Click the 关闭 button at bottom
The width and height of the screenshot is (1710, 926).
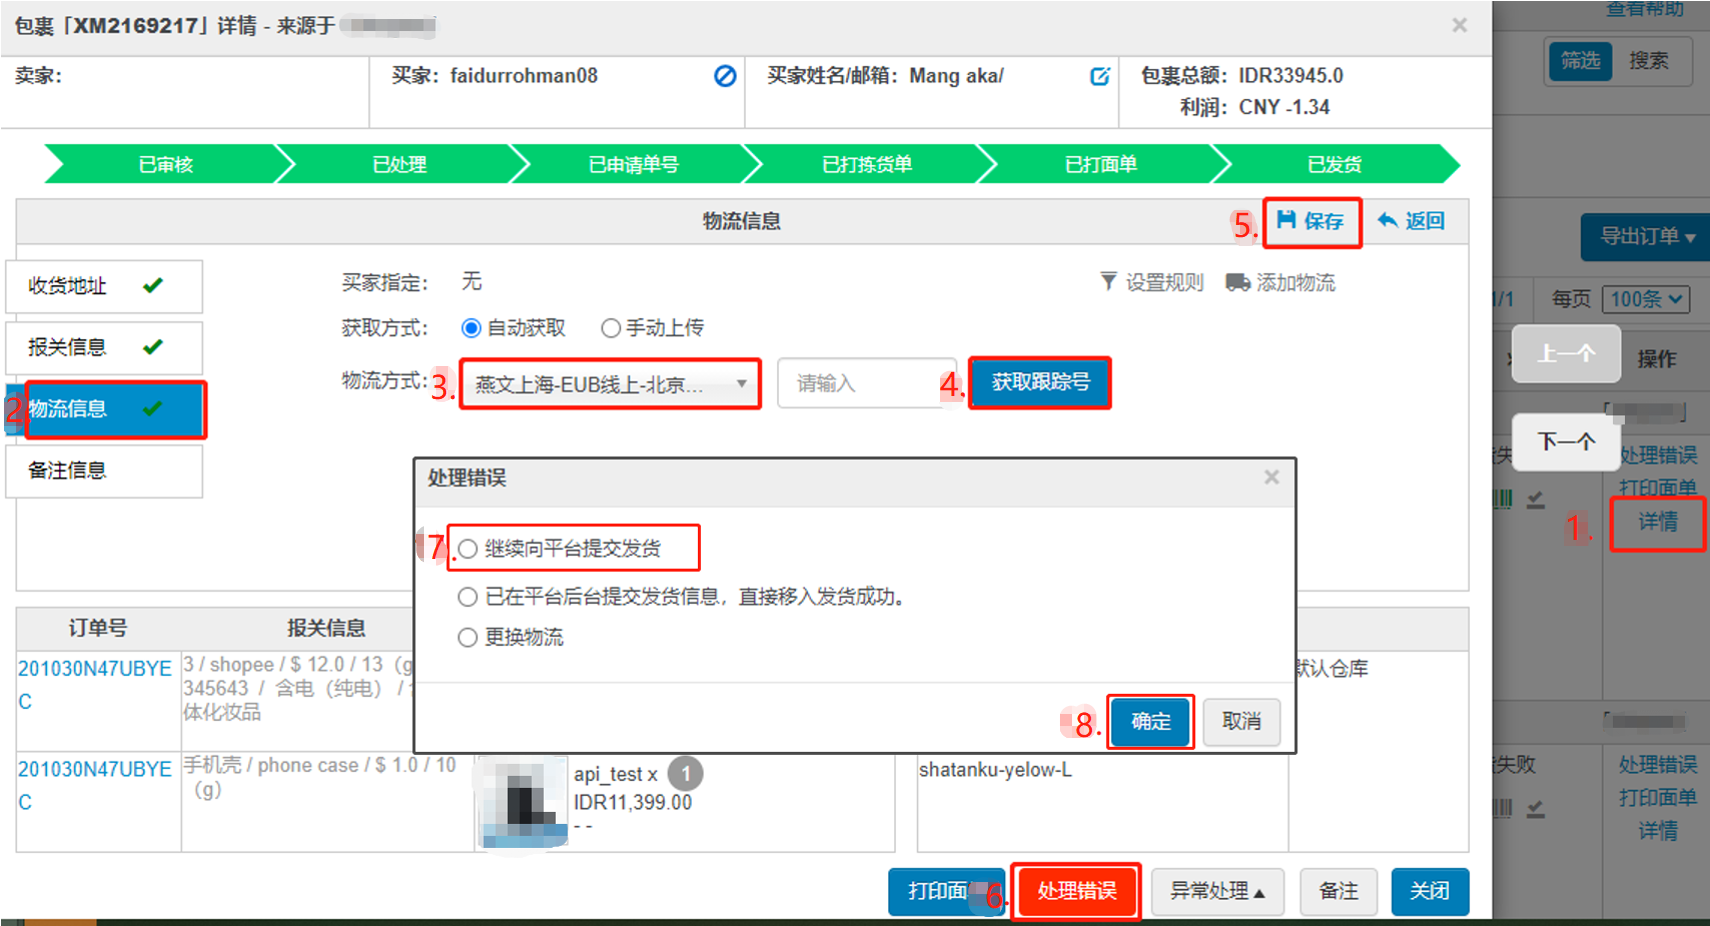[1430, 890]
